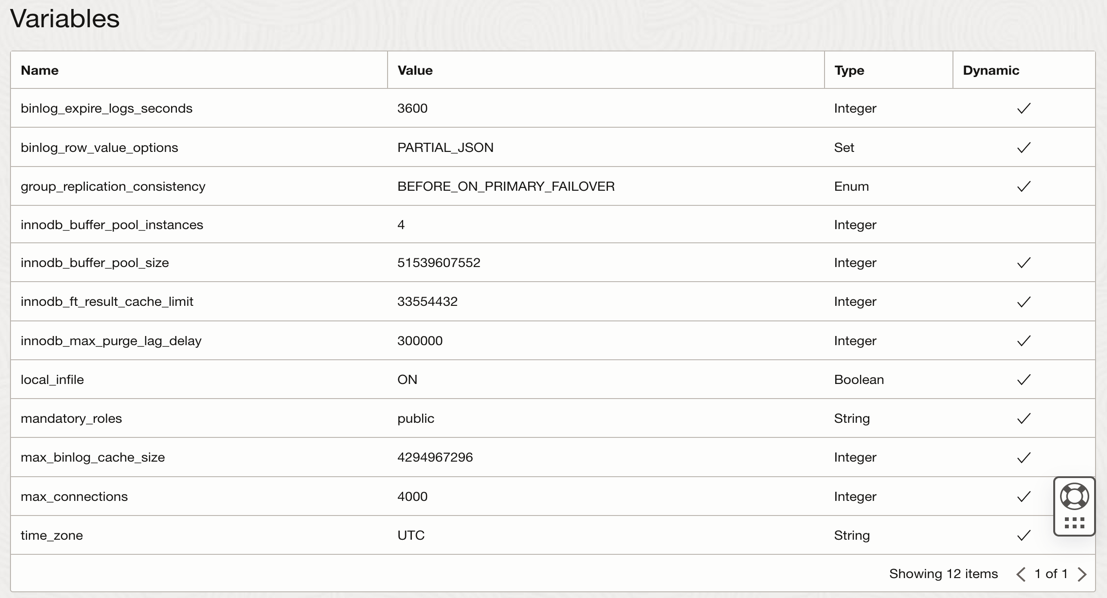This screenshot has height=598, width=1107.
Task: Go to the next page arrow
Action: [1082, 574]
